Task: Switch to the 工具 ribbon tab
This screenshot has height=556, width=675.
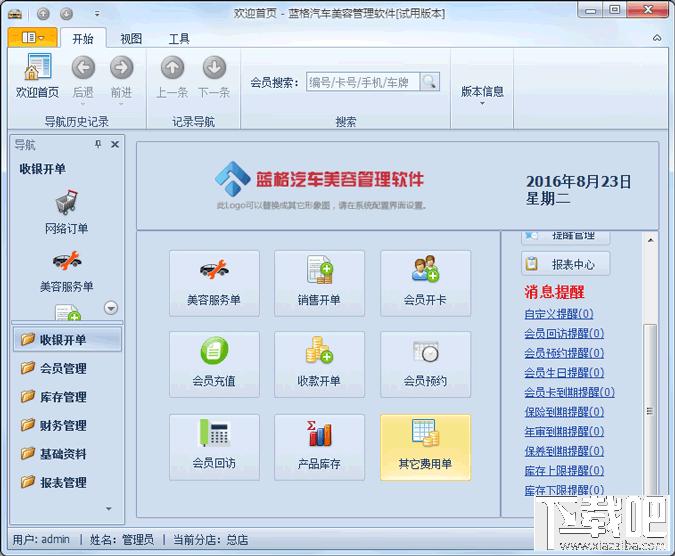Action: pos(179,39)
